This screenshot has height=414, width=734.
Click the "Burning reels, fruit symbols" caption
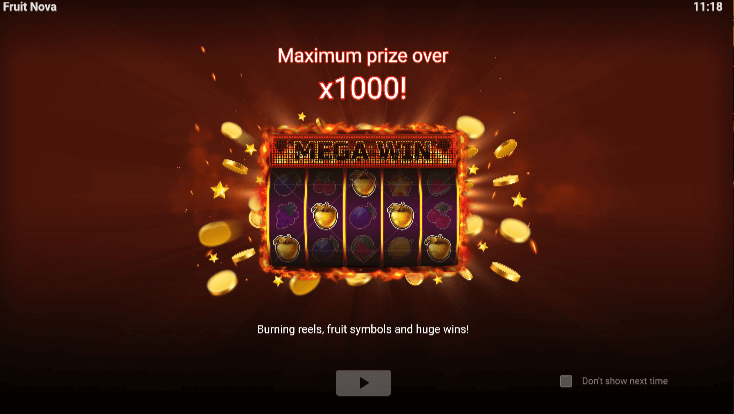tap(325, 329)
